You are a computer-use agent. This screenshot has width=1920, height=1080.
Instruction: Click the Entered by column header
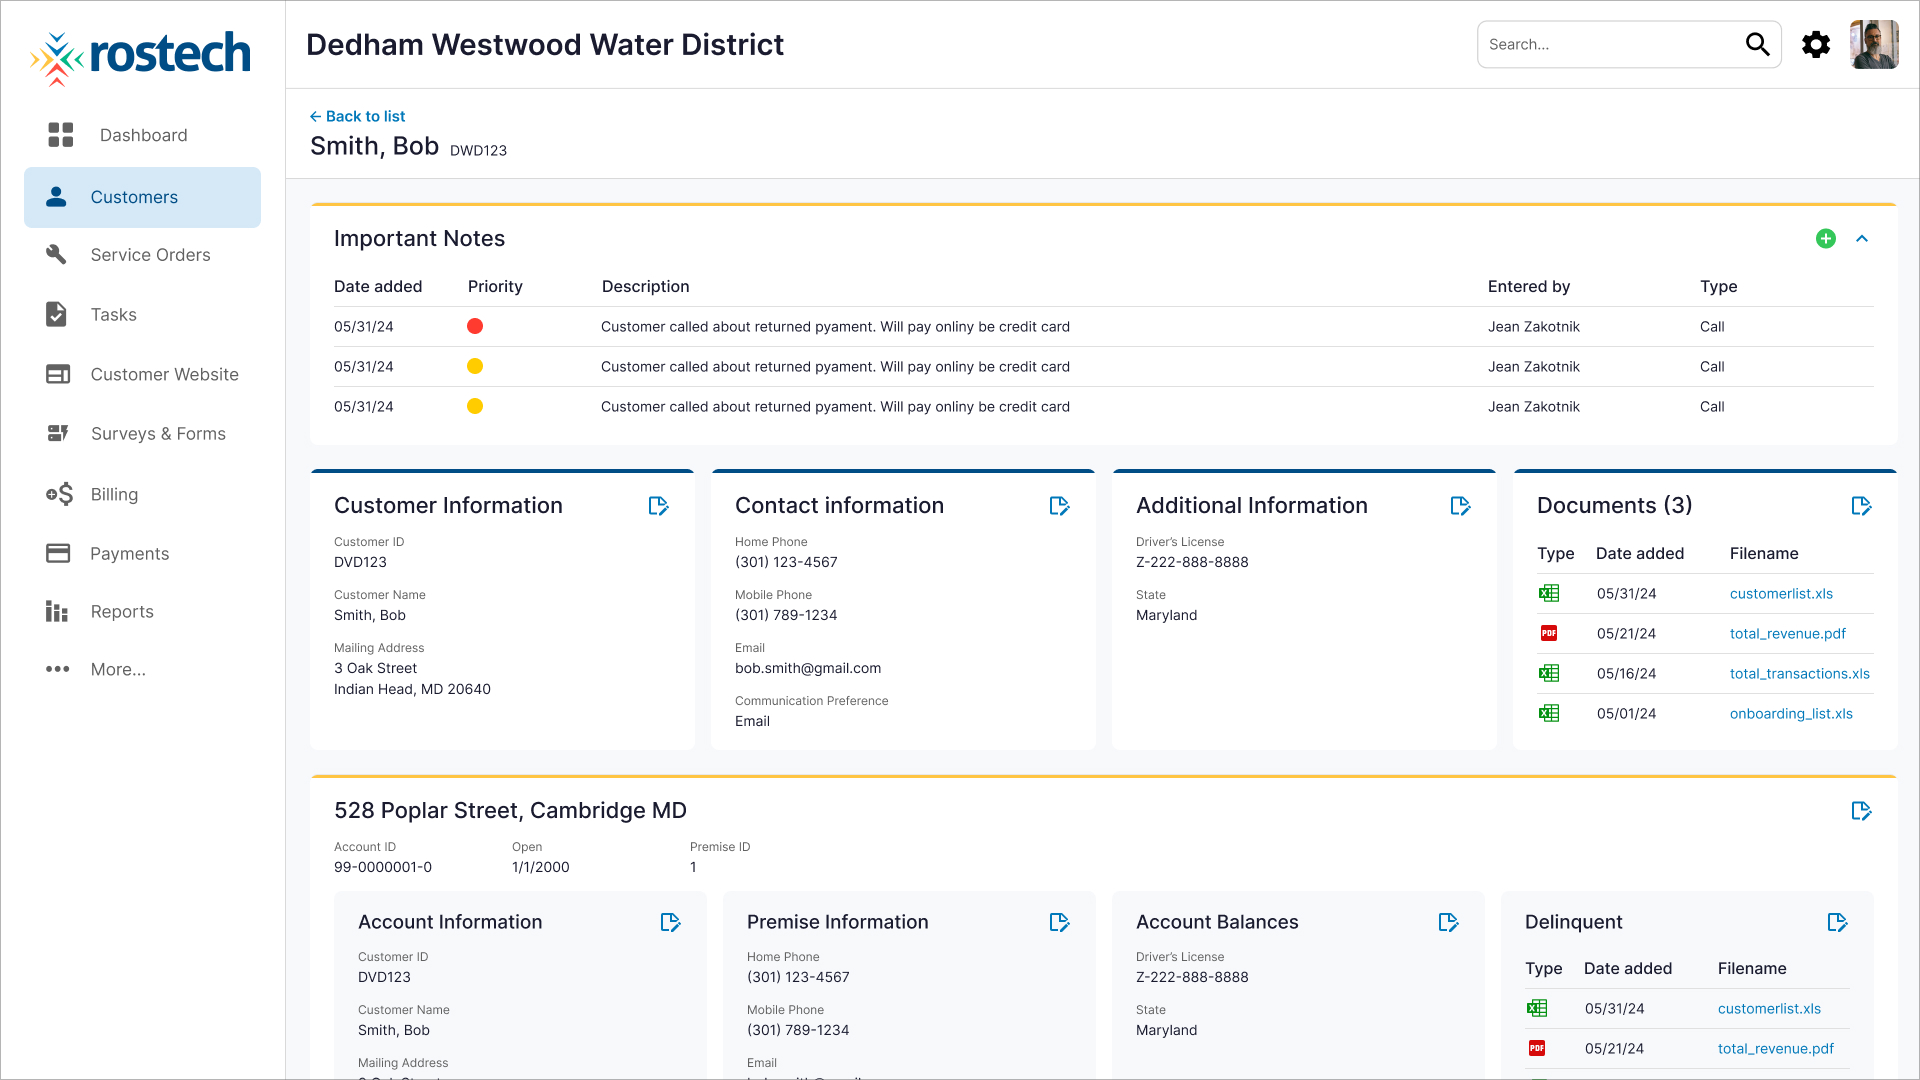click(x=1529, y=286)
